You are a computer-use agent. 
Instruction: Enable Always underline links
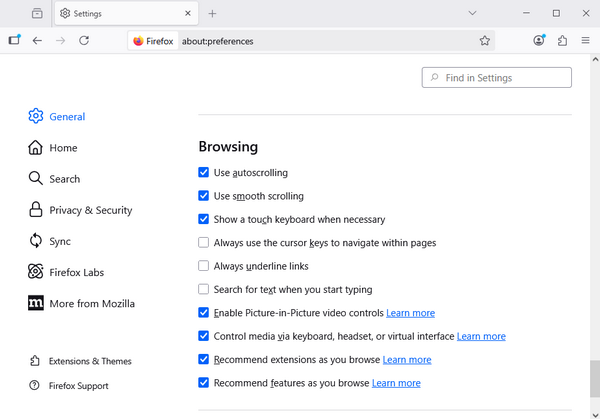(x=204, y=266)
